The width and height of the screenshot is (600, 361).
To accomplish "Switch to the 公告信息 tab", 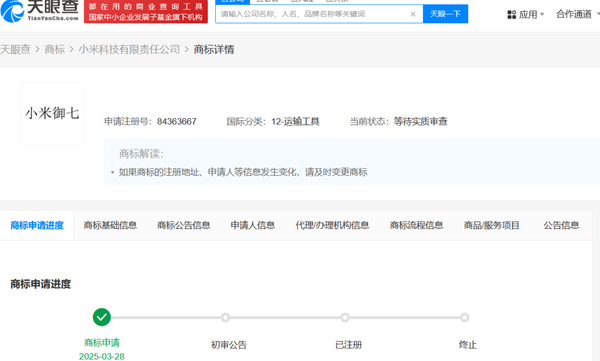I will pyautogui.click(x=561, y=225).
